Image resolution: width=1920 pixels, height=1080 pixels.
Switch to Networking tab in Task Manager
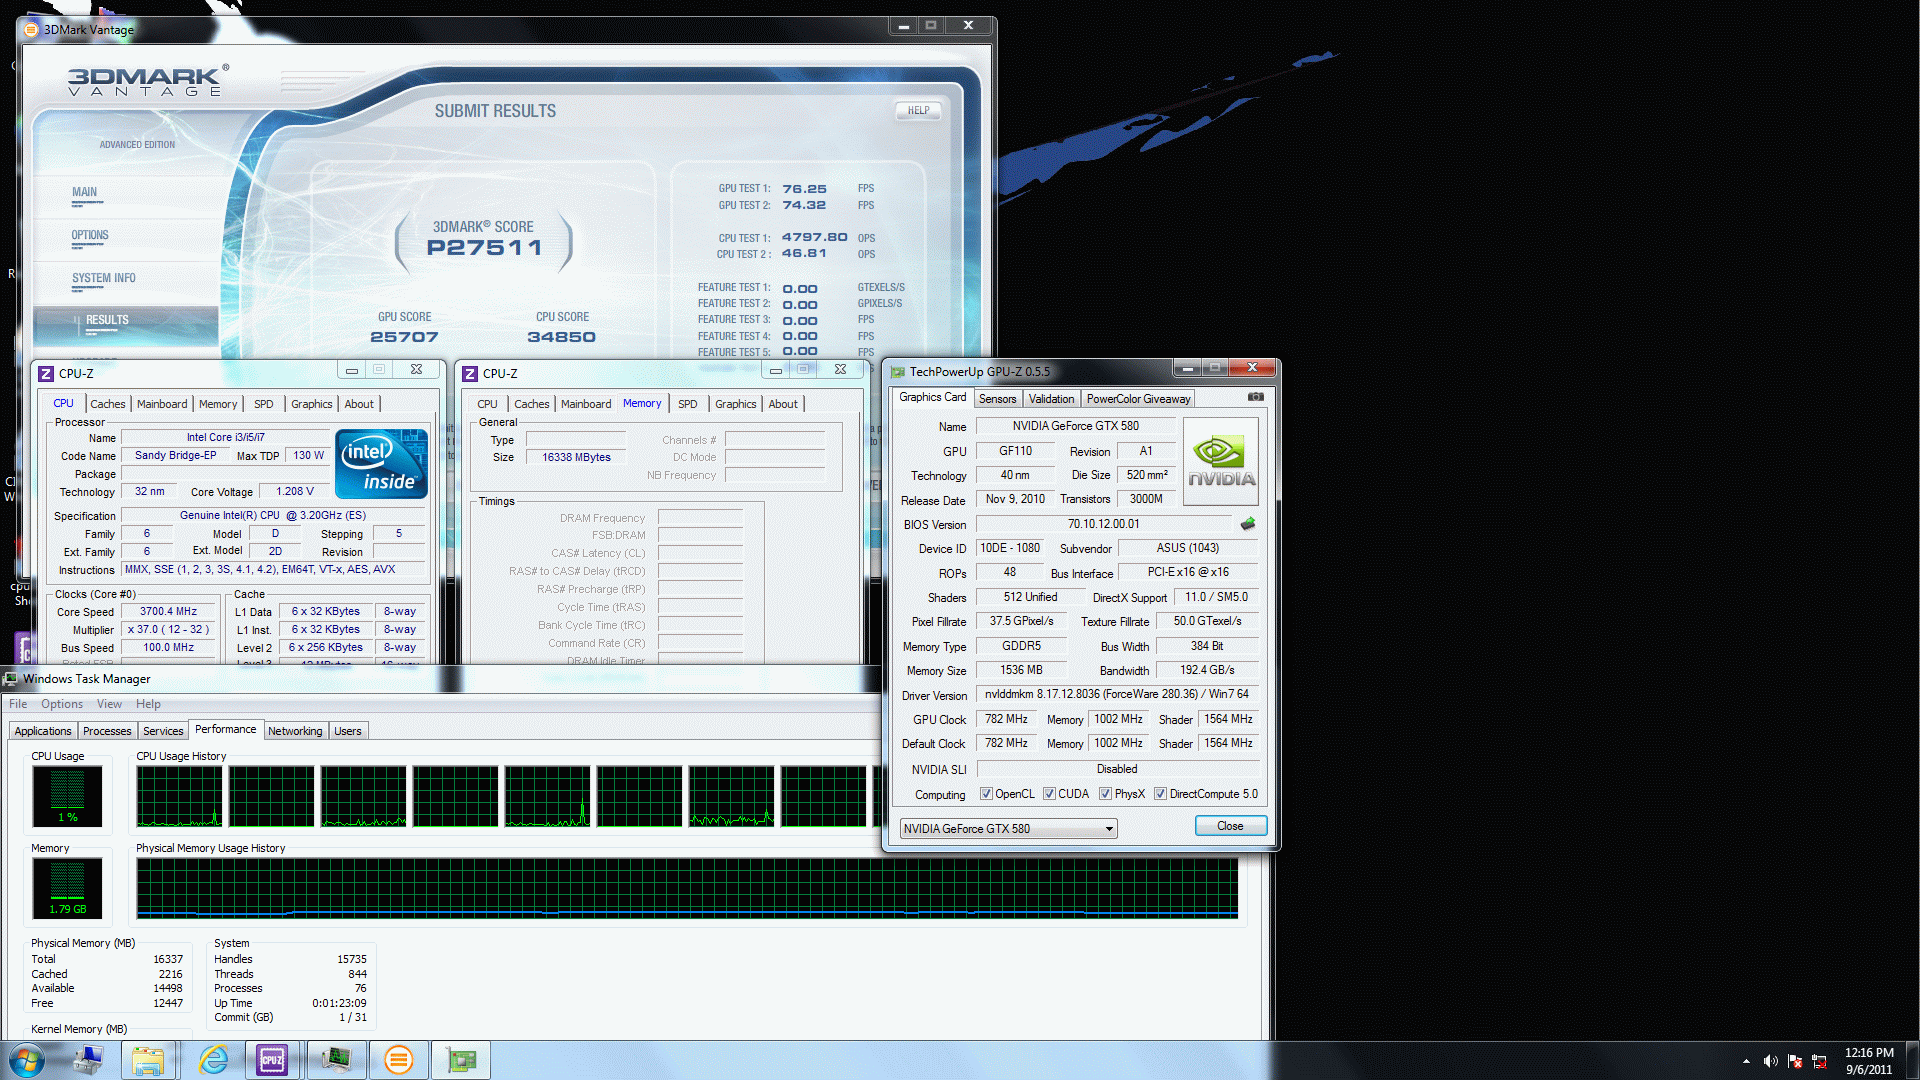point(295,731)
